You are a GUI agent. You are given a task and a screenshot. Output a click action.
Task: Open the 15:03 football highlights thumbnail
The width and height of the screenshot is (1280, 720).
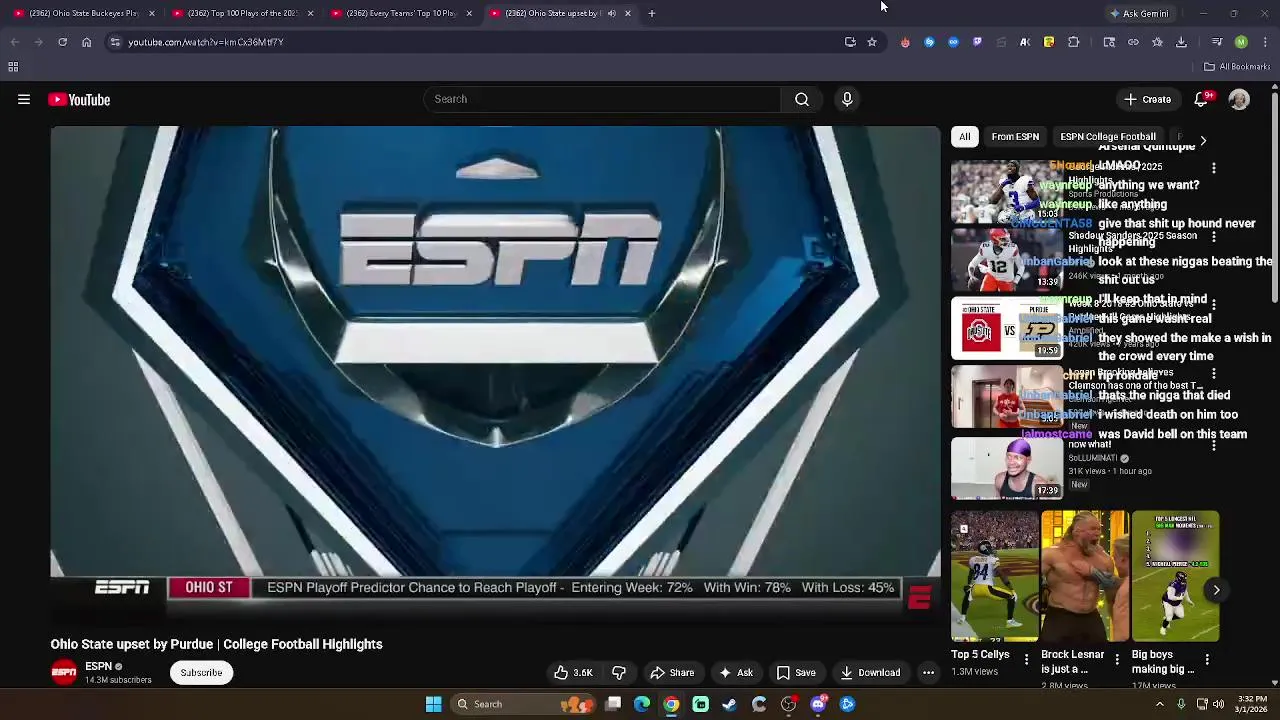pyautogui.click(x=1007, y=191)
